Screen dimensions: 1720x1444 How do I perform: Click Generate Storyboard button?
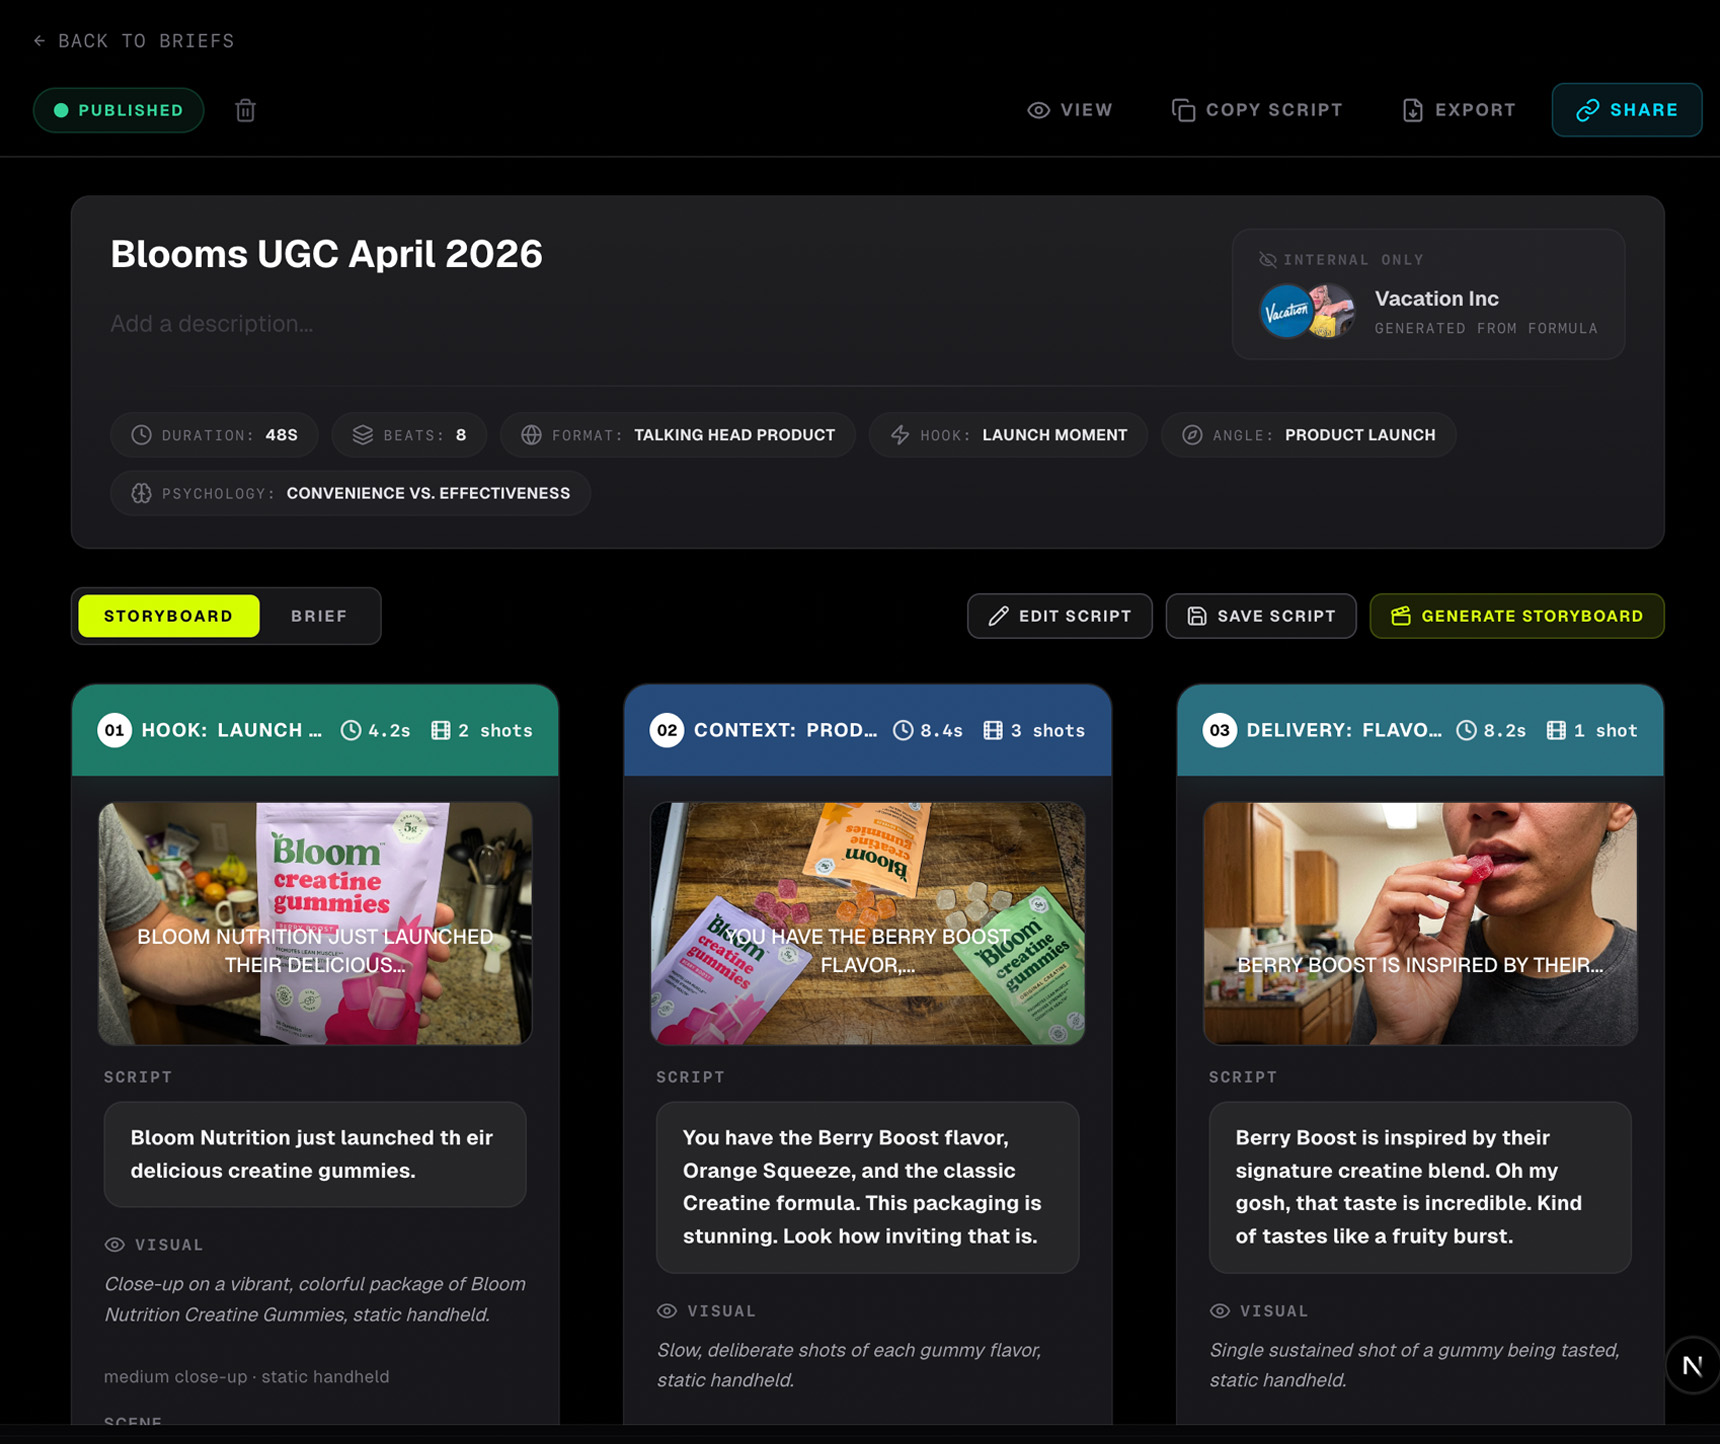pyautogui.click(x=1516, y=616)
